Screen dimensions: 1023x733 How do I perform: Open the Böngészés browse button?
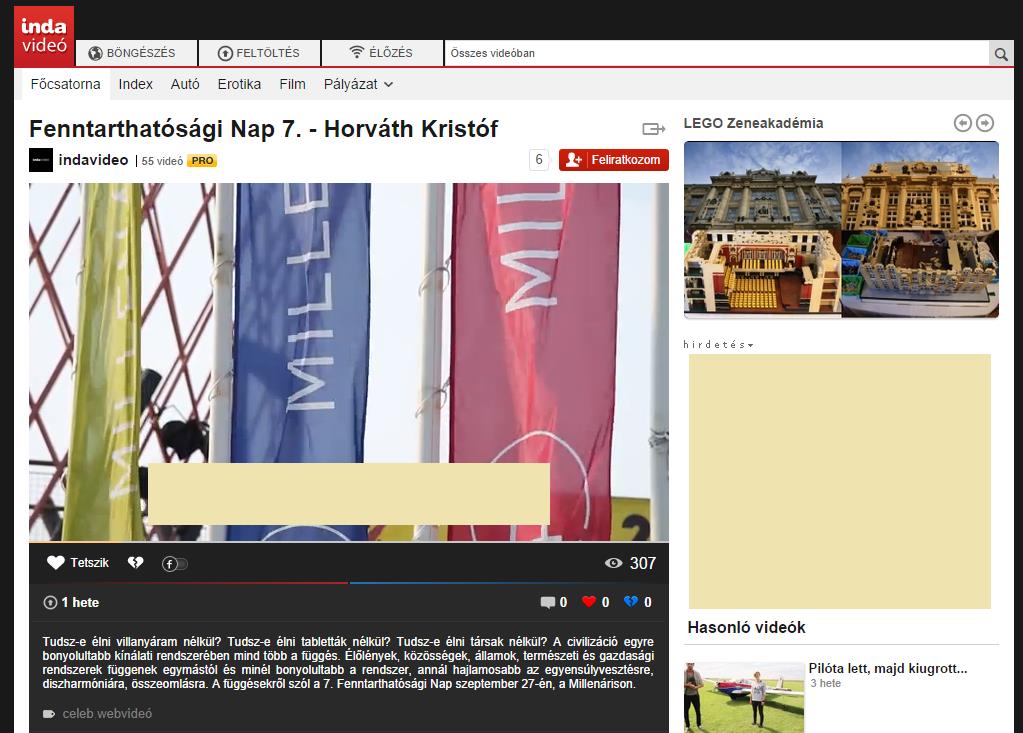click(136, 53)
